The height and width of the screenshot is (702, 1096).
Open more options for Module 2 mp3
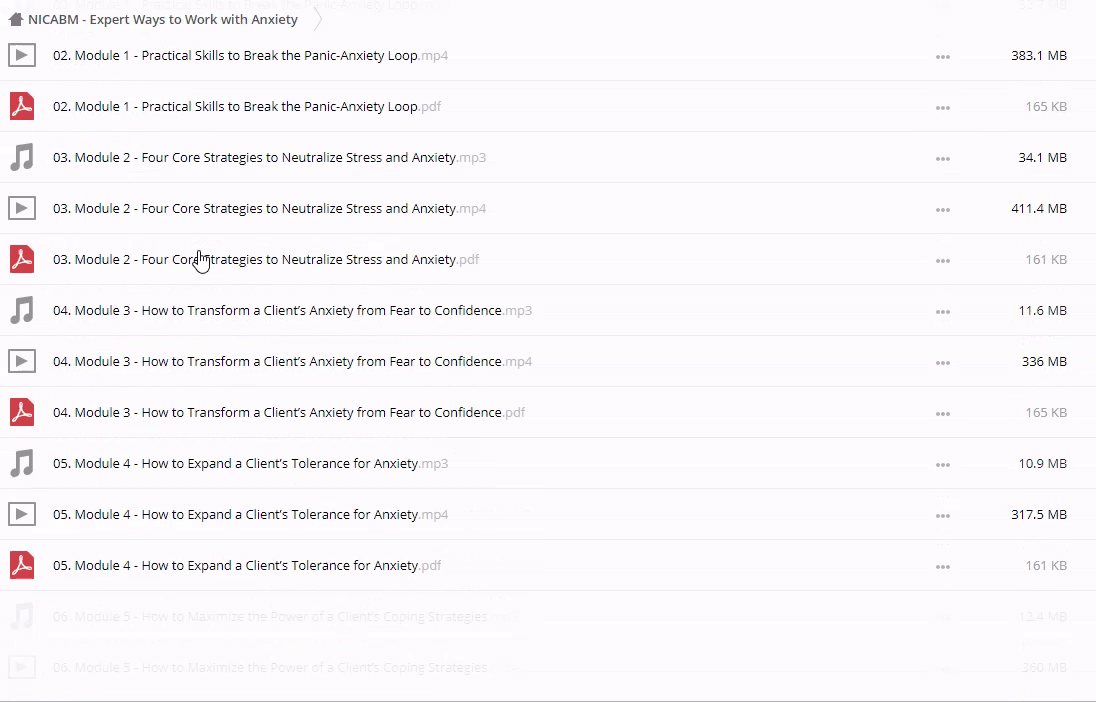942,159
